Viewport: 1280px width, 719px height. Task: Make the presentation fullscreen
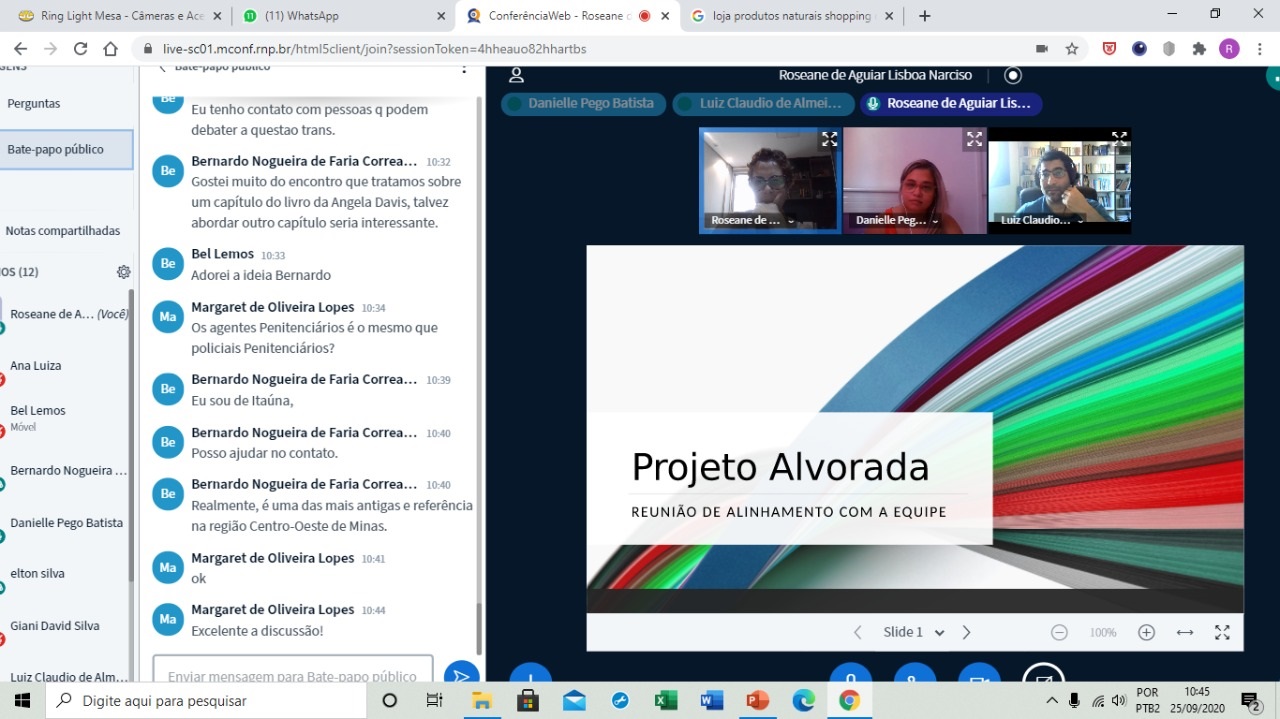(x=1222, y=632)
